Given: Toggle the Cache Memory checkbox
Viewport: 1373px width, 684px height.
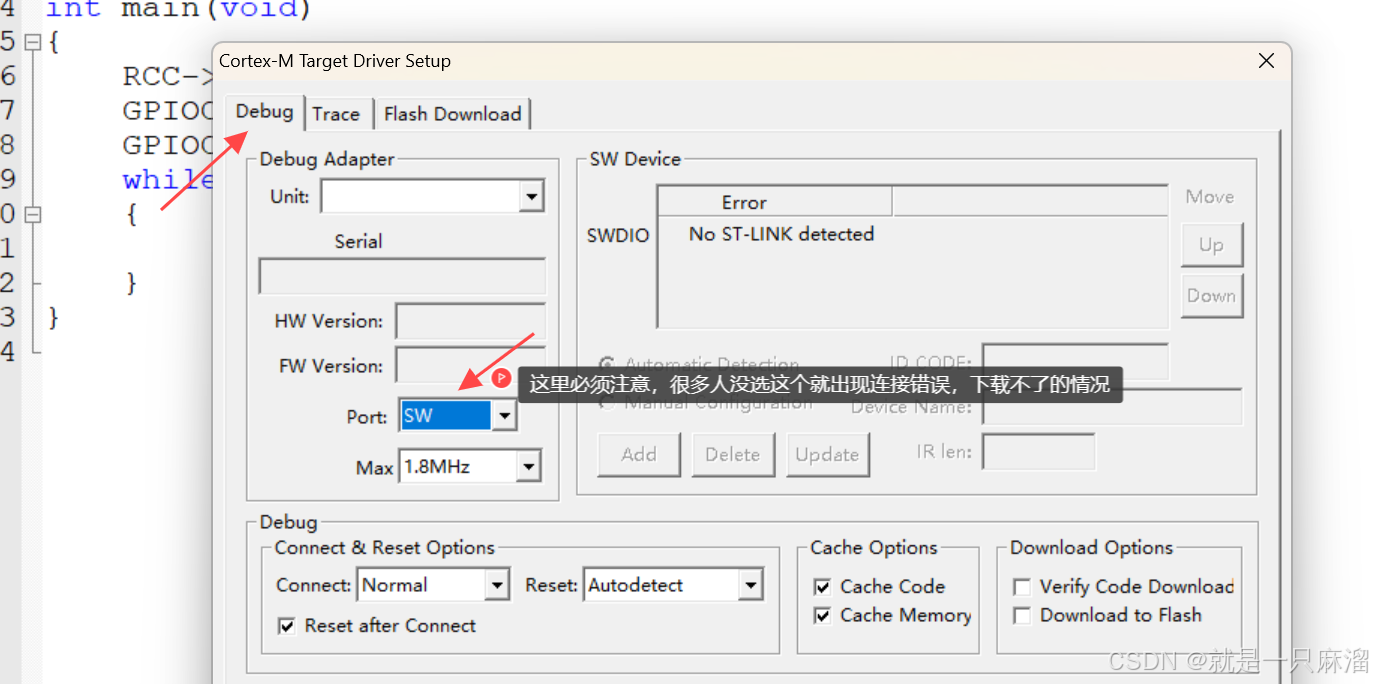Looking at the screenshot, I should coord(822,616).
